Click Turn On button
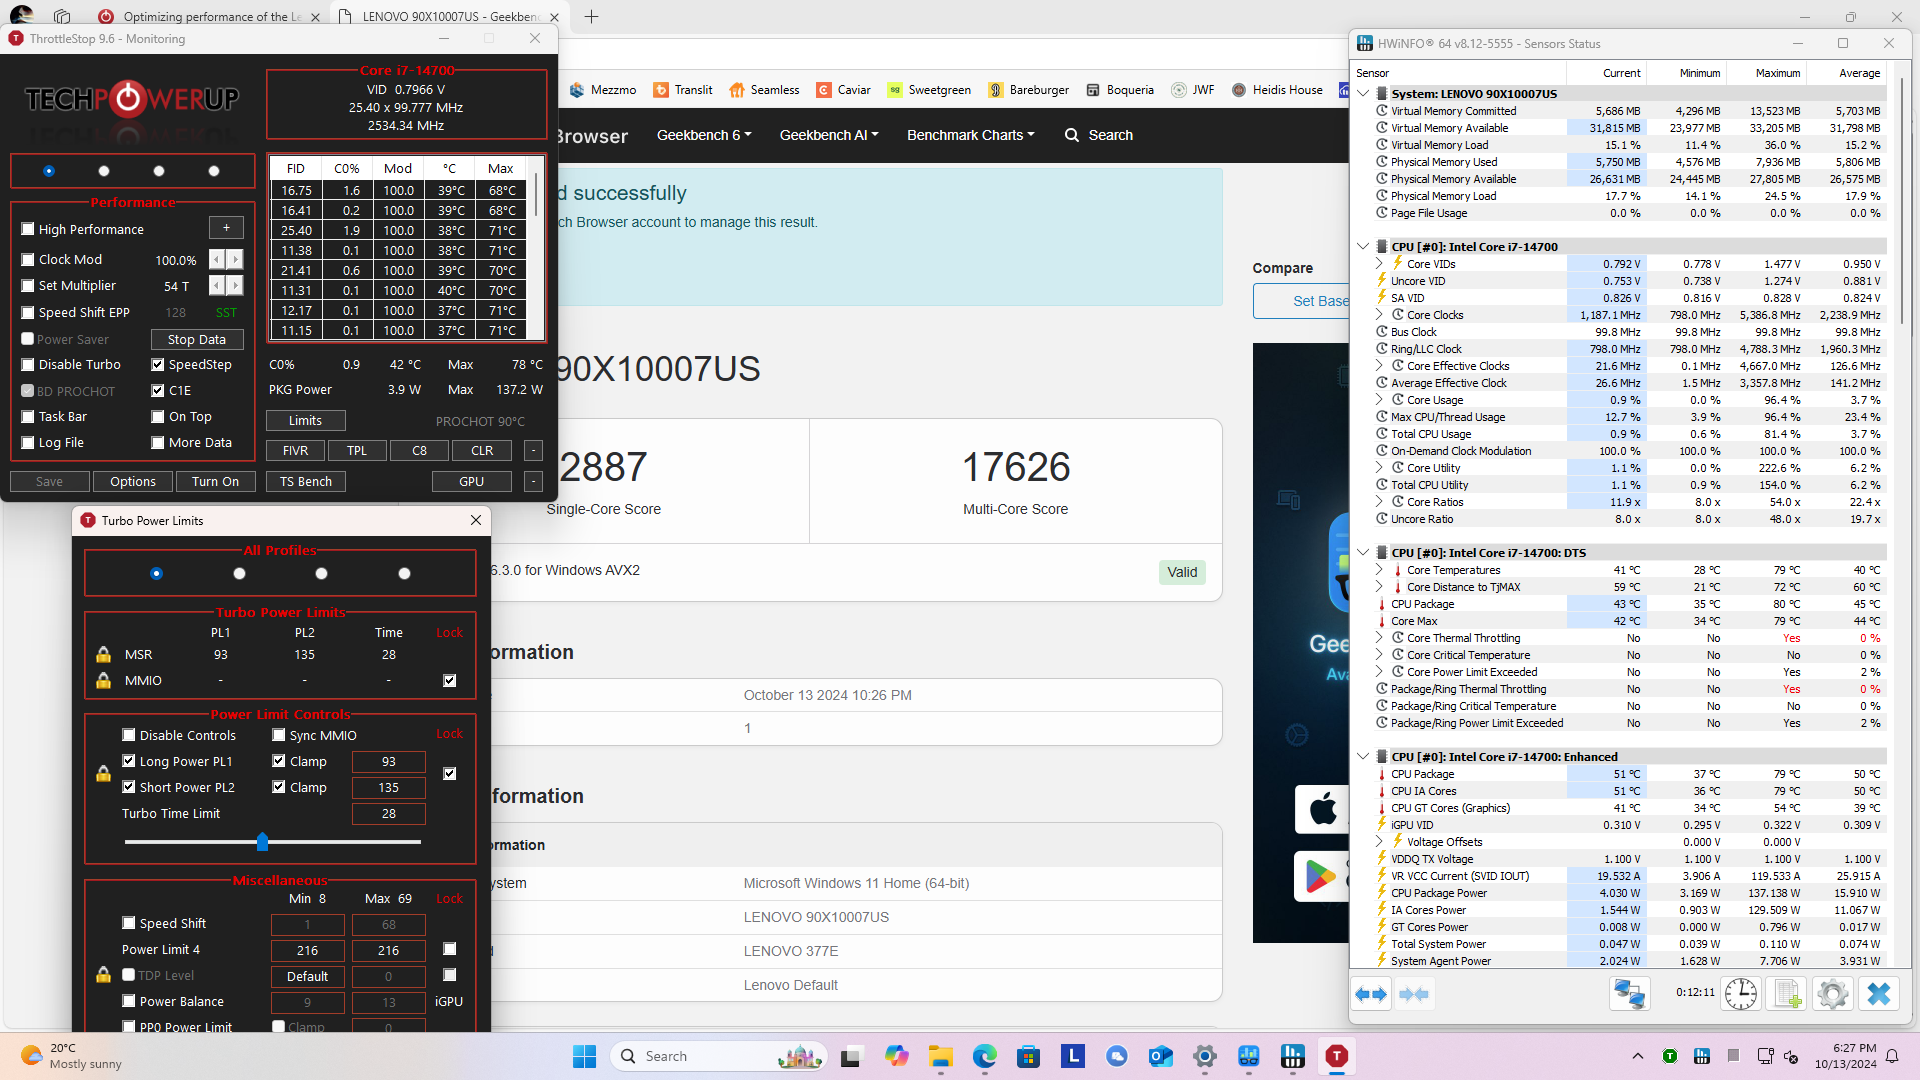The height and width of the screenshot is (1080, 1920). pos(216,482)
